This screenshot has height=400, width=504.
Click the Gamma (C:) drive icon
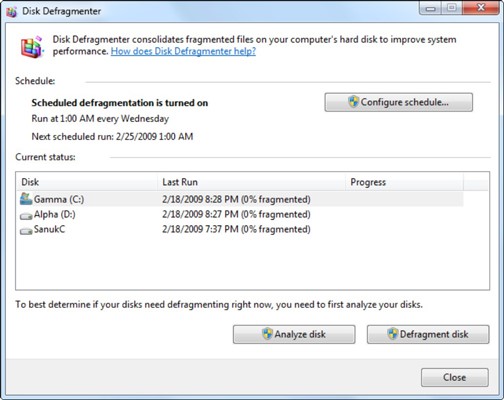point(26,199)
